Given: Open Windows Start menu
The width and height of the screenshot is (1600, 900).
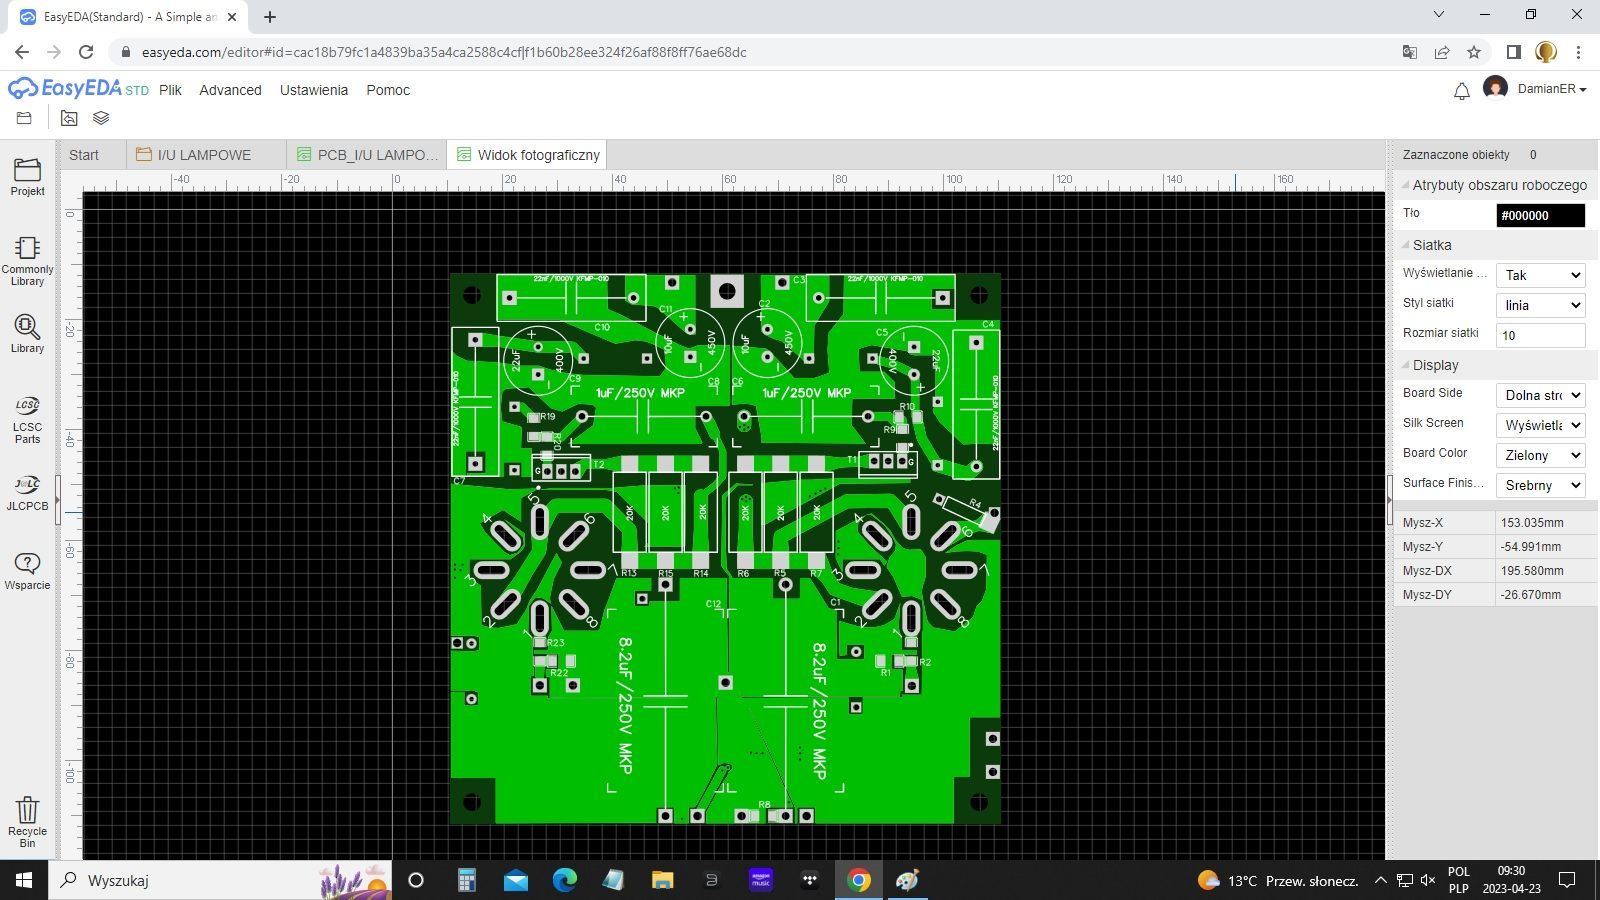Looking at the screenshot, I should tap(24, 880).
